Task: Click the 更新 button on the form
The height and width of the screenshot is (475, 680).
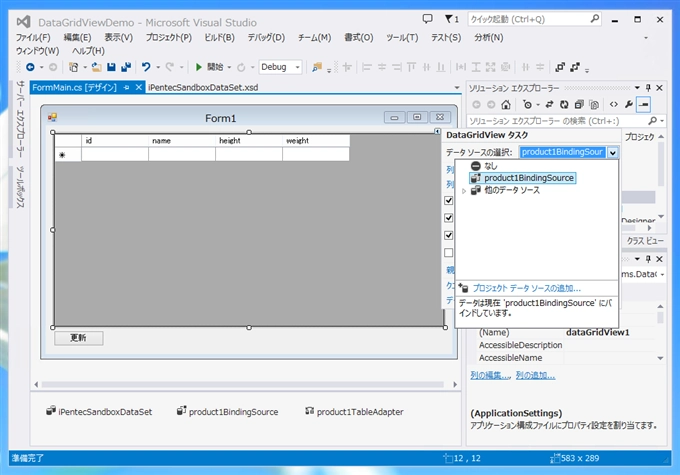Action: 78,338
